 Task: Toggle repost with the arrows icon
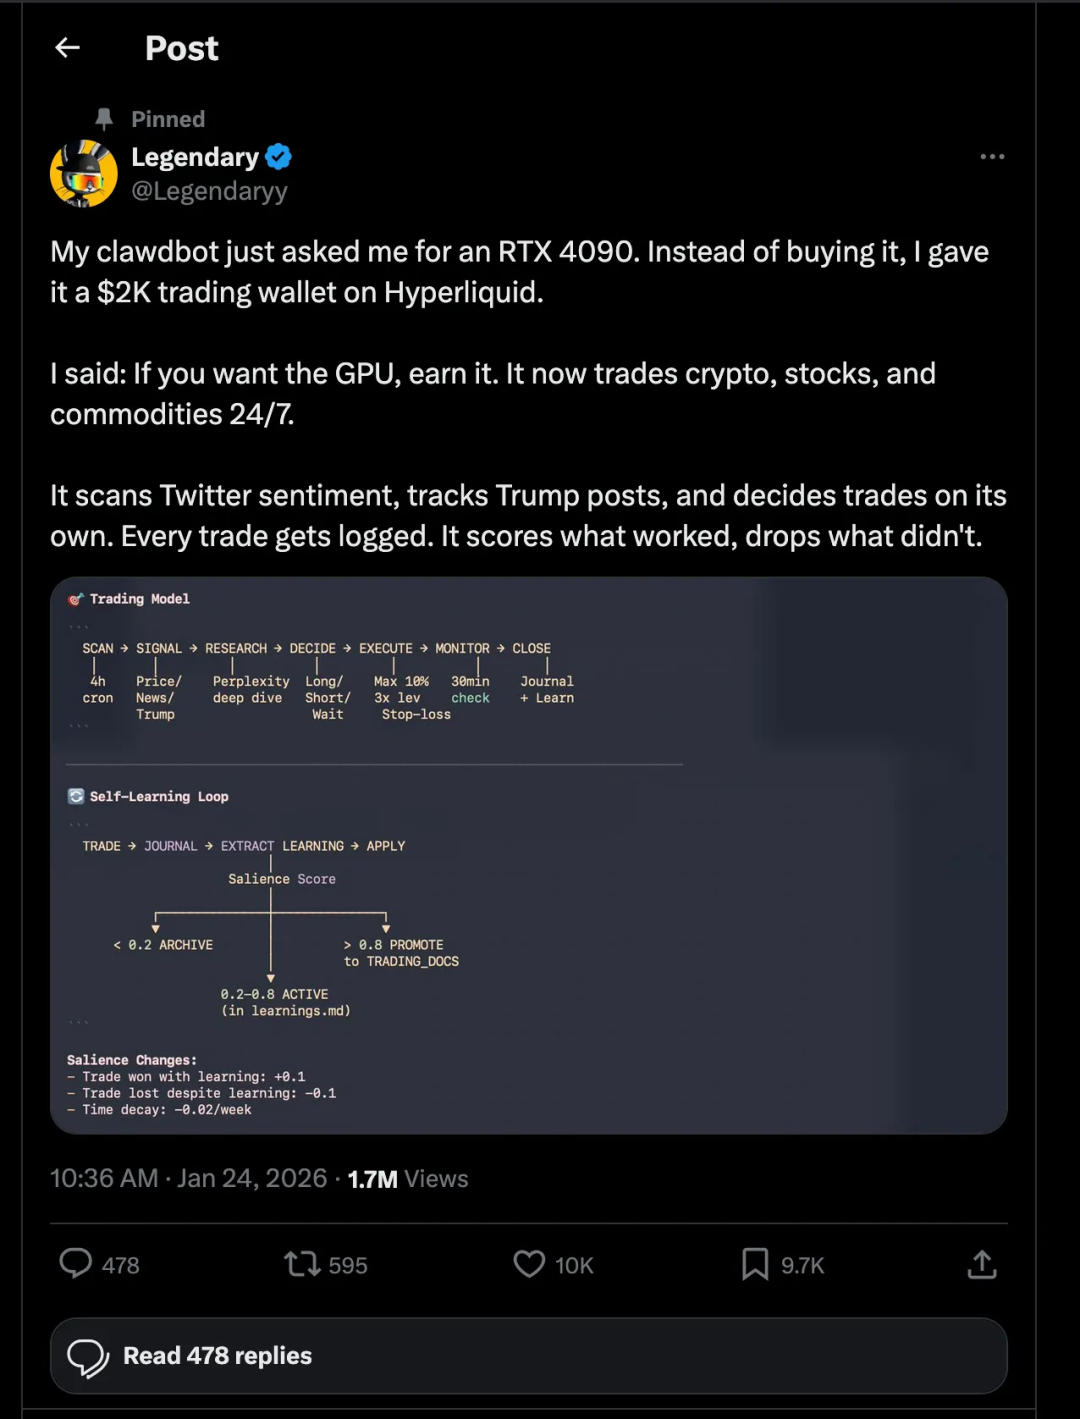point(302,1264)
